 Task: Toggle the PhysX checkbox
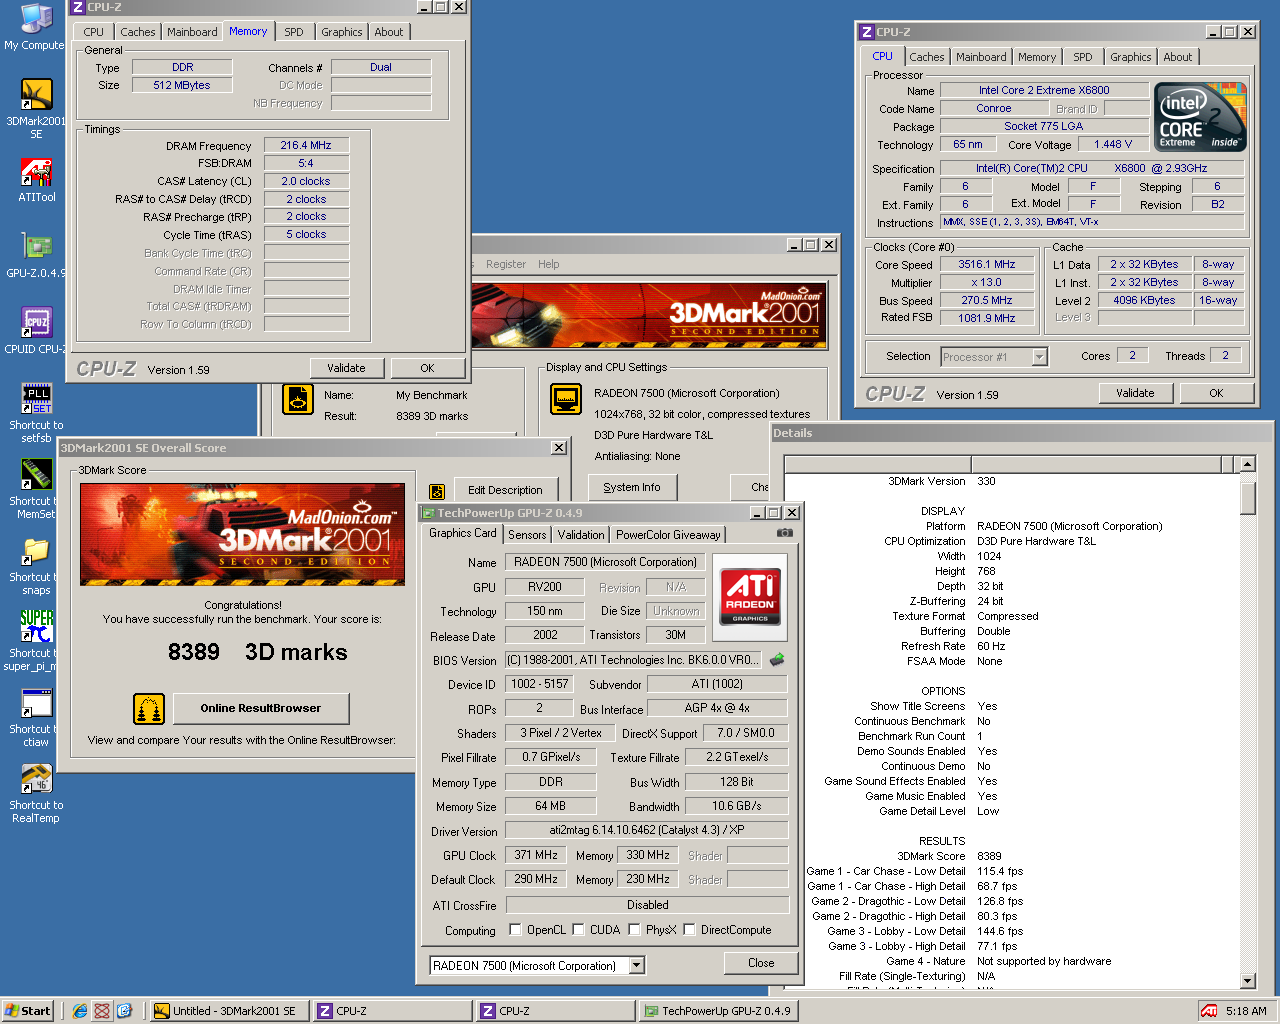634,930
